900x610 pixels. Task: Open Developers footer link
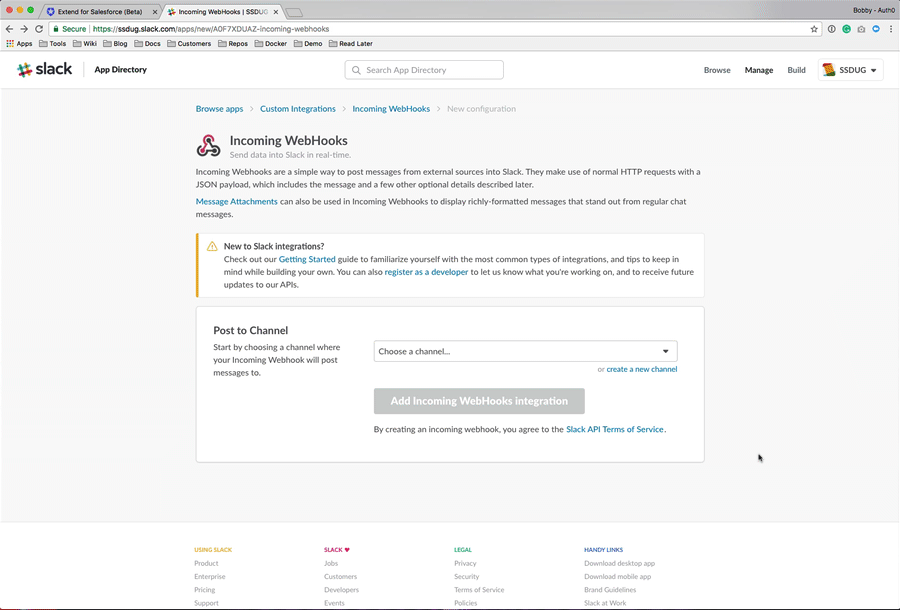click(x=341, y=590)
